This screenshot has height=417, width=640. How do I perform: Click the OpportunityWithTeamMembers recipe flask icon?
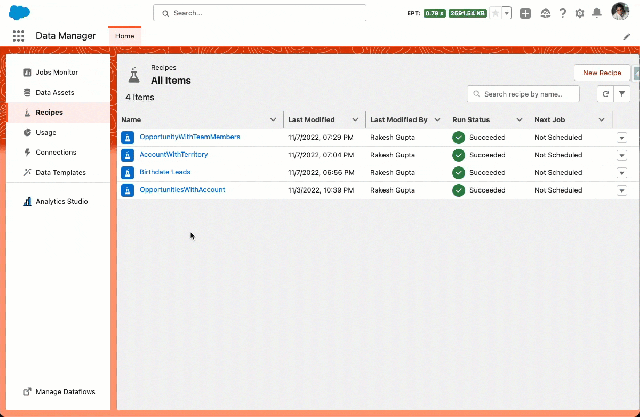click(127, 138)
